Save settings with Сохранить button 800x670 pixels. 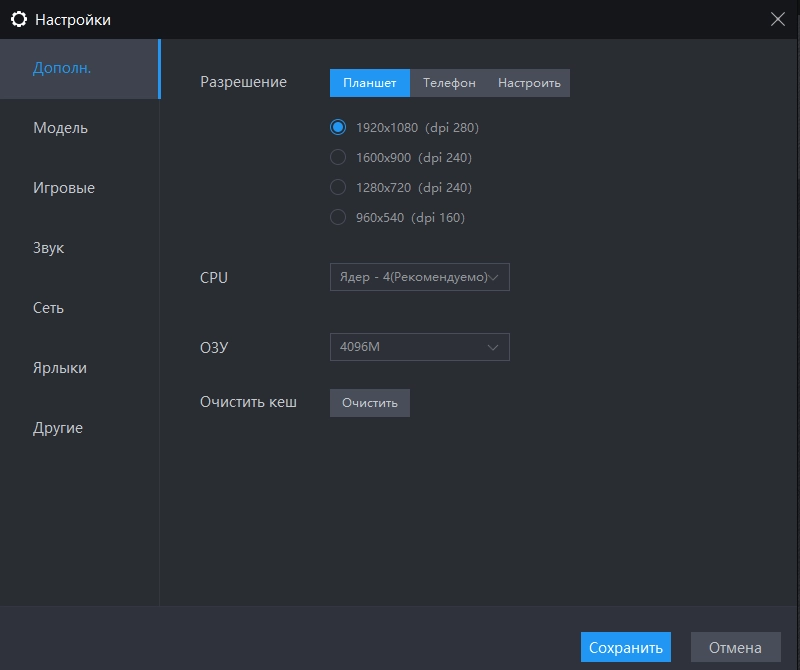click(x=626, y=647)
